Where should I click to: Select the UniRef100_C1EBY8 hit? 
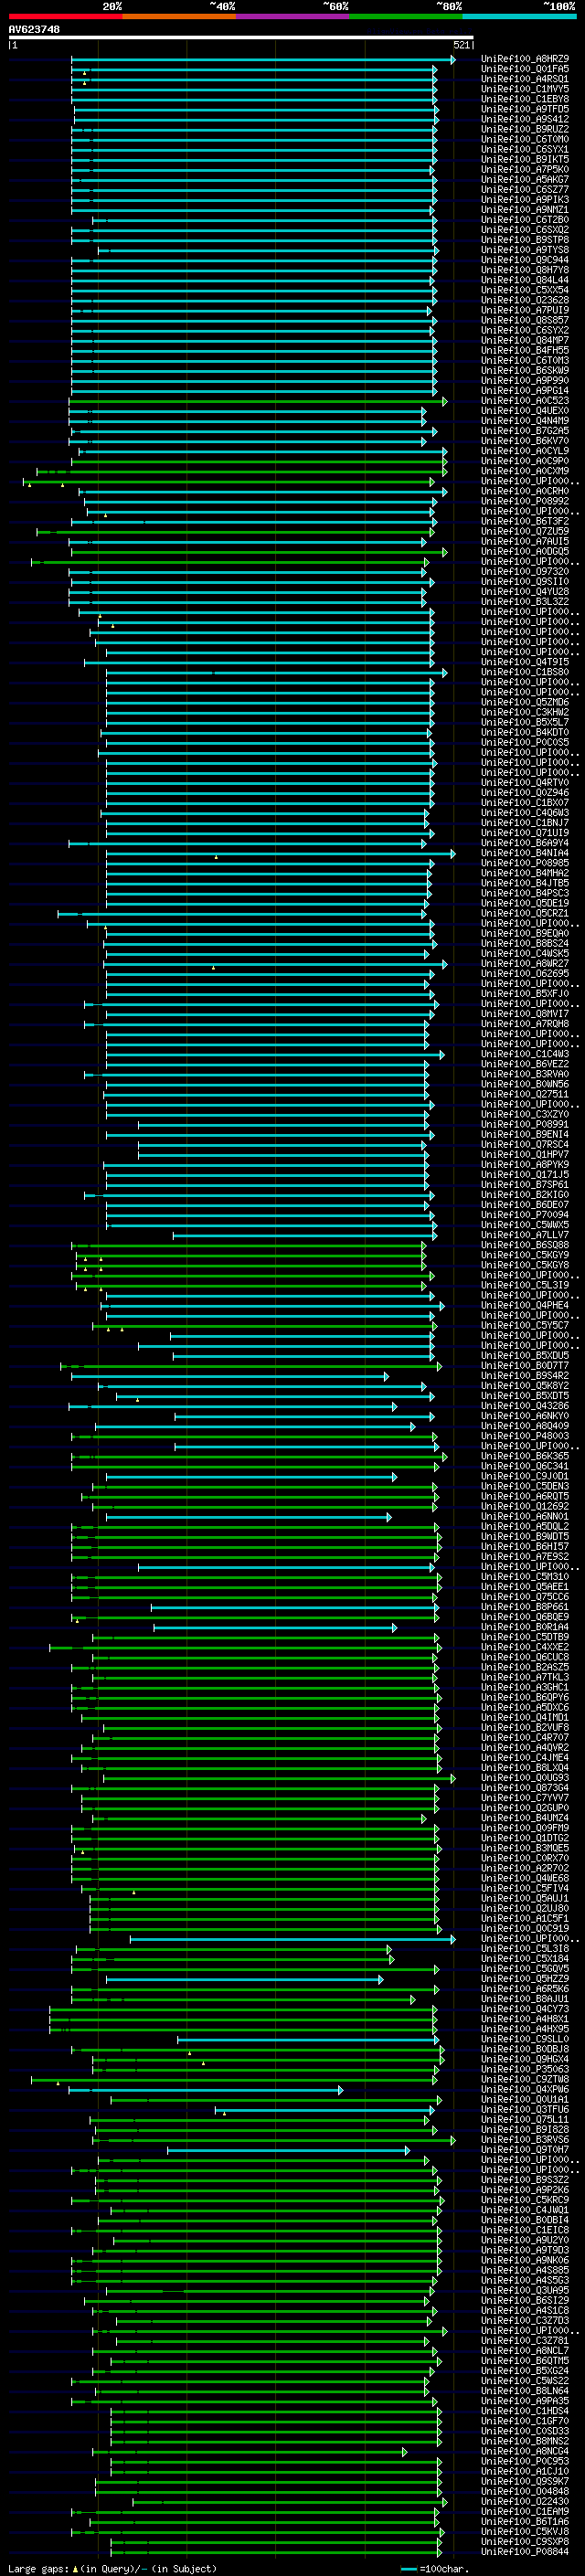525,99
